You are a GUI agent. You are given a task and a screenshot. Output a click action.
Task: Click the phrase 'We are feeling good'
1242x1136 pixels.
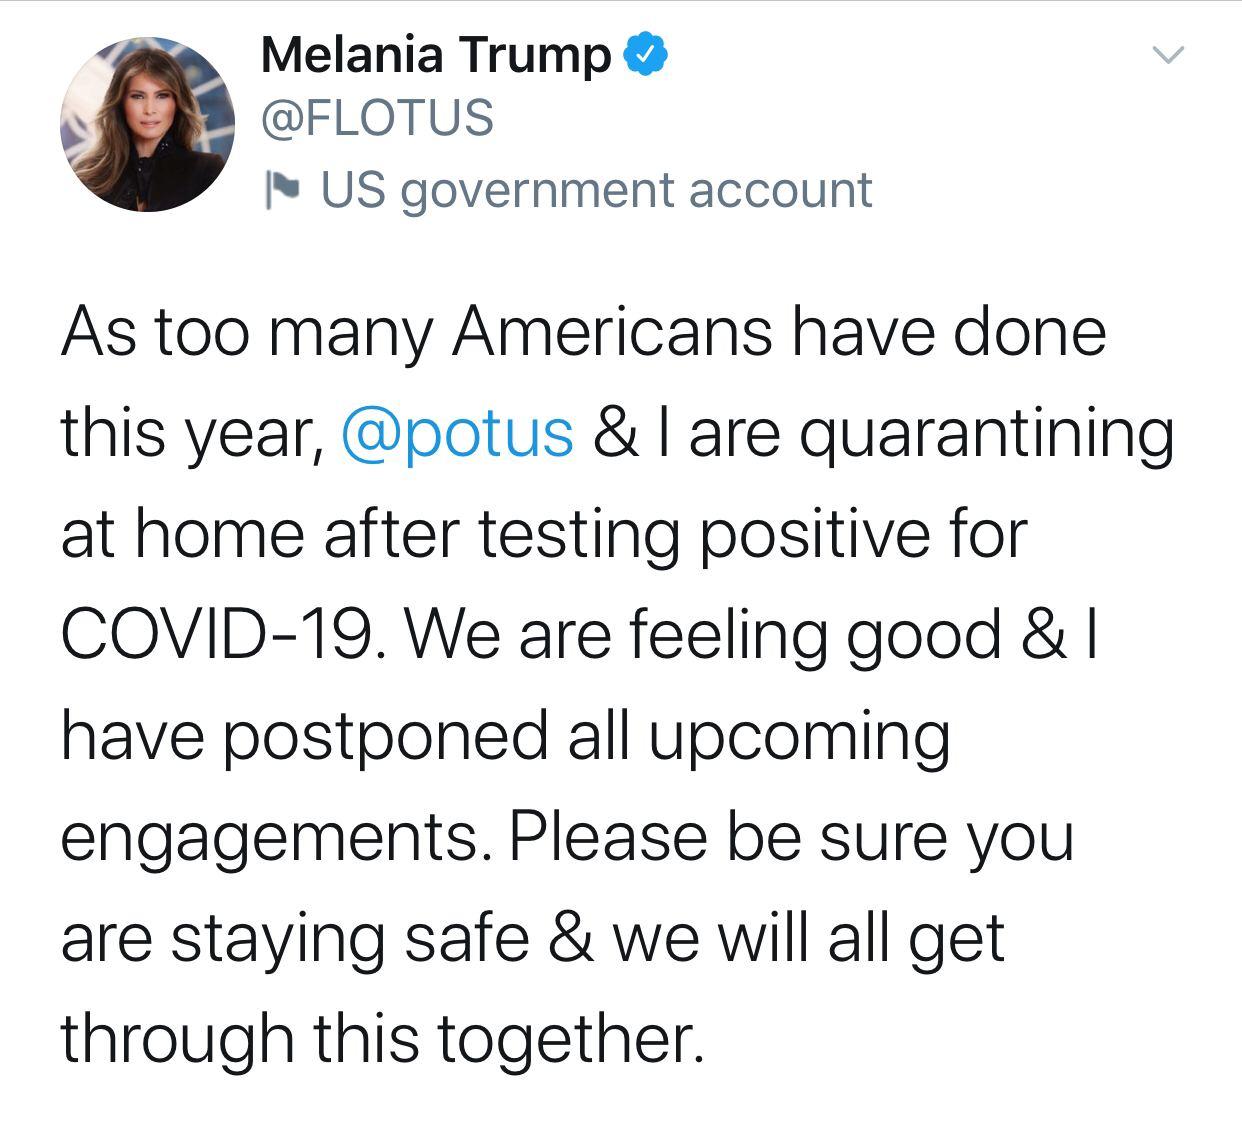click(703, 636)
